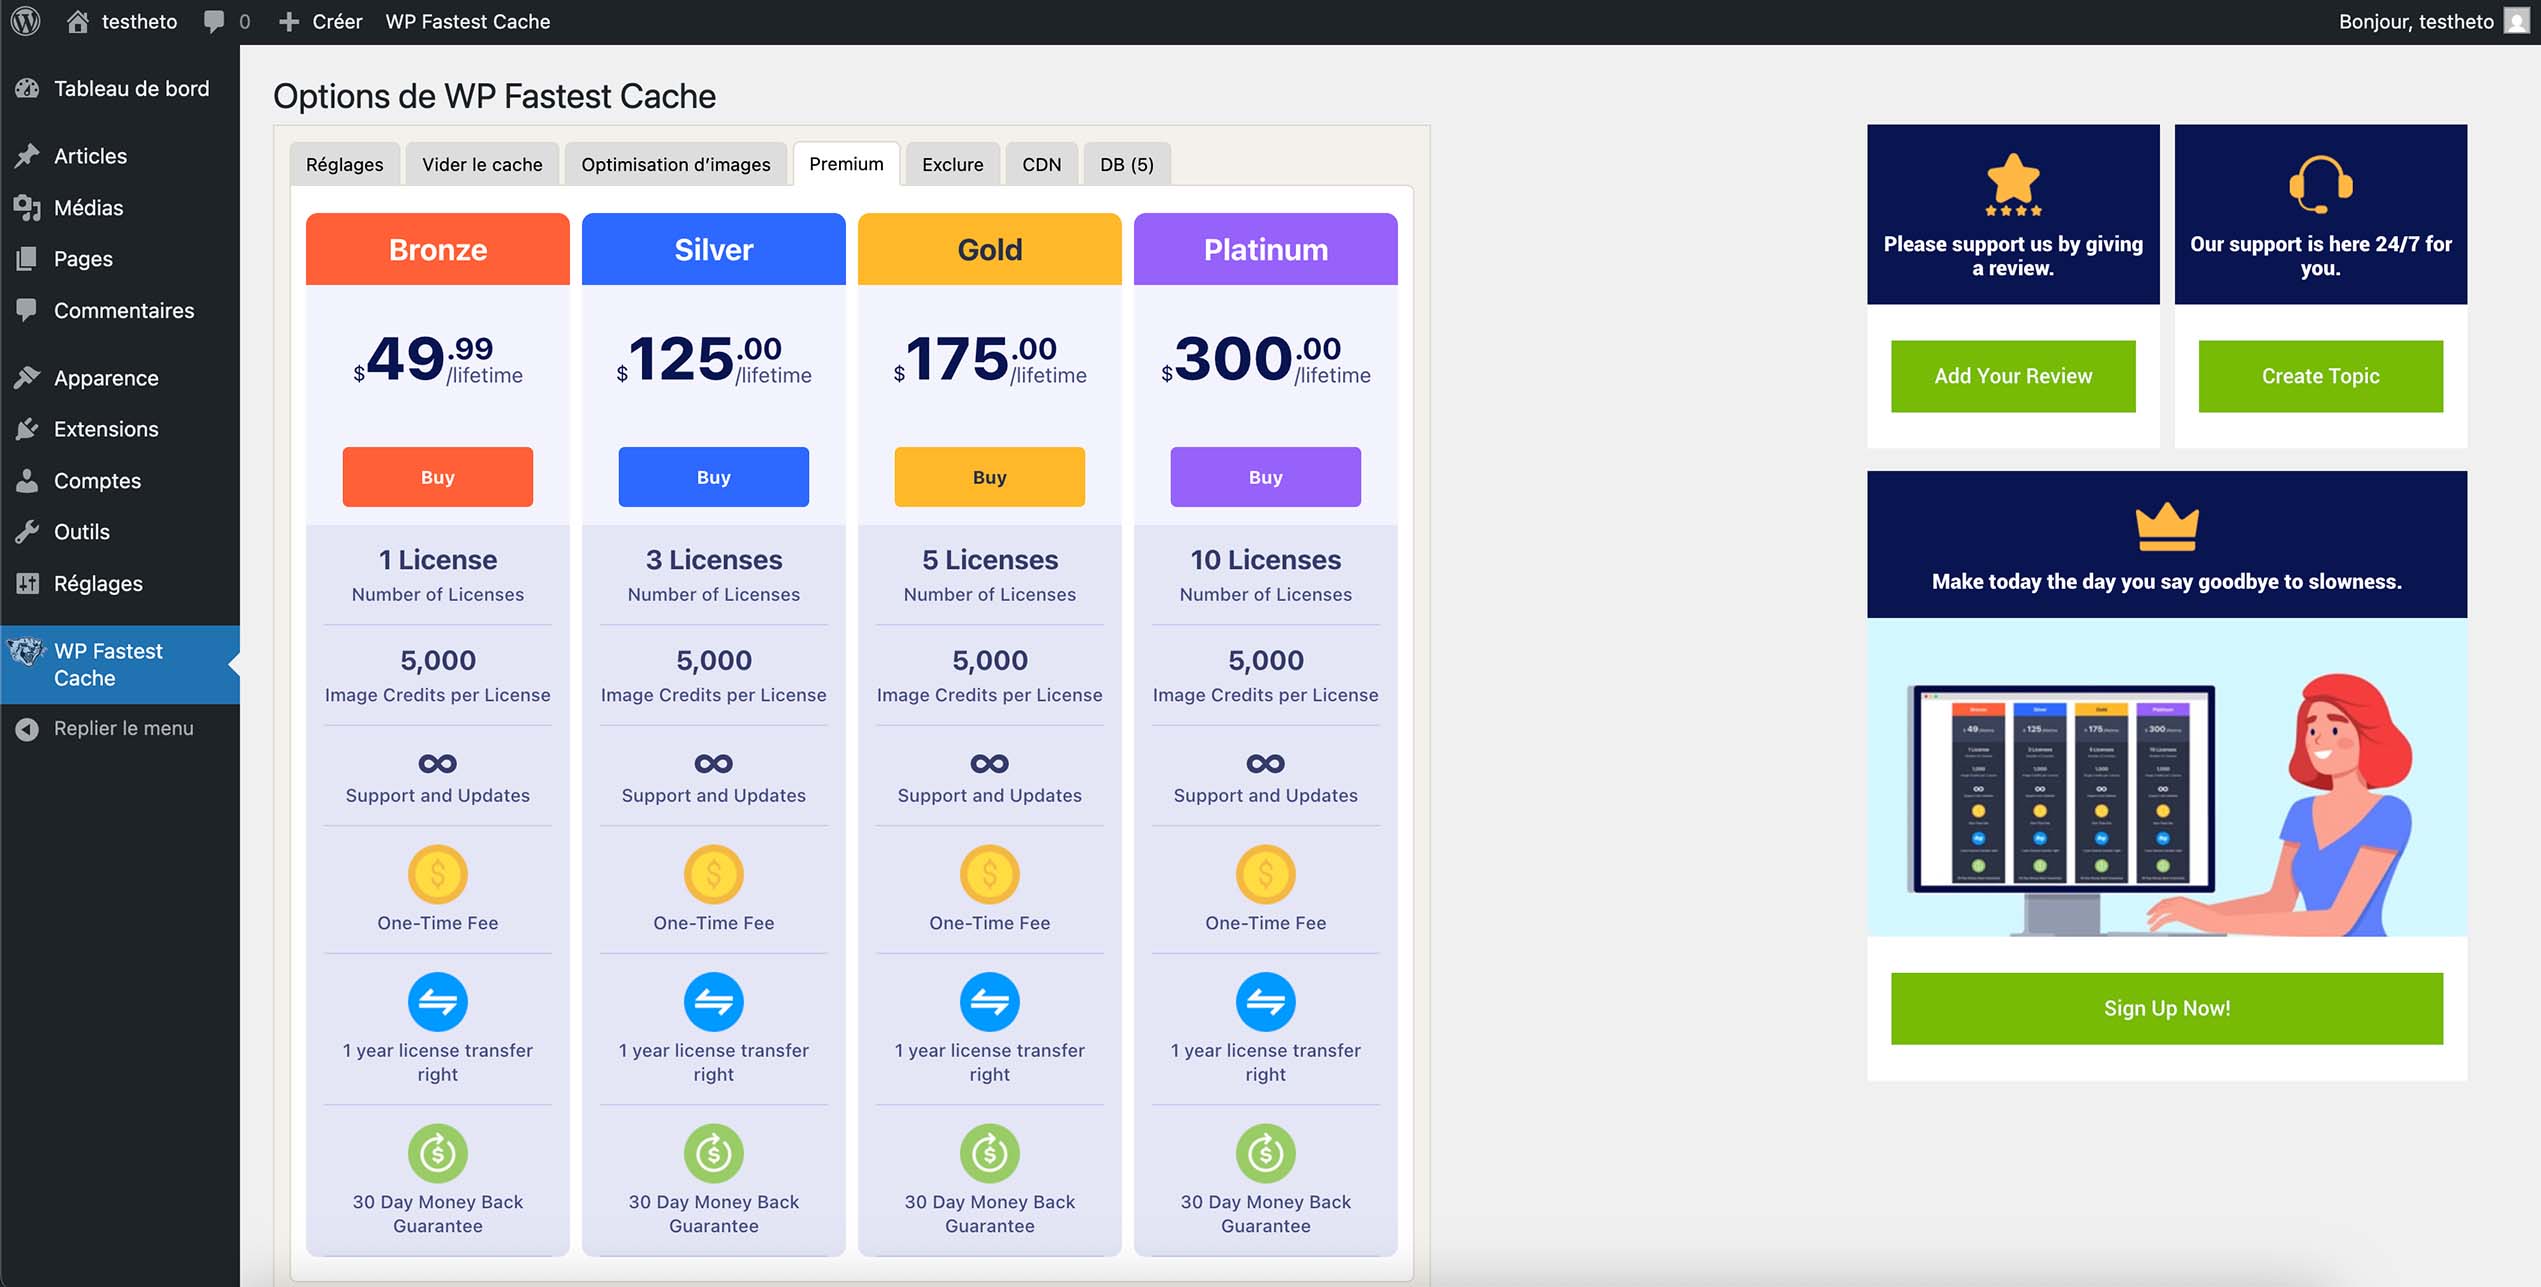This screenshot has height=1287, width=2541.
Task: Click Sign Up Now!
Action: 2165,1008
